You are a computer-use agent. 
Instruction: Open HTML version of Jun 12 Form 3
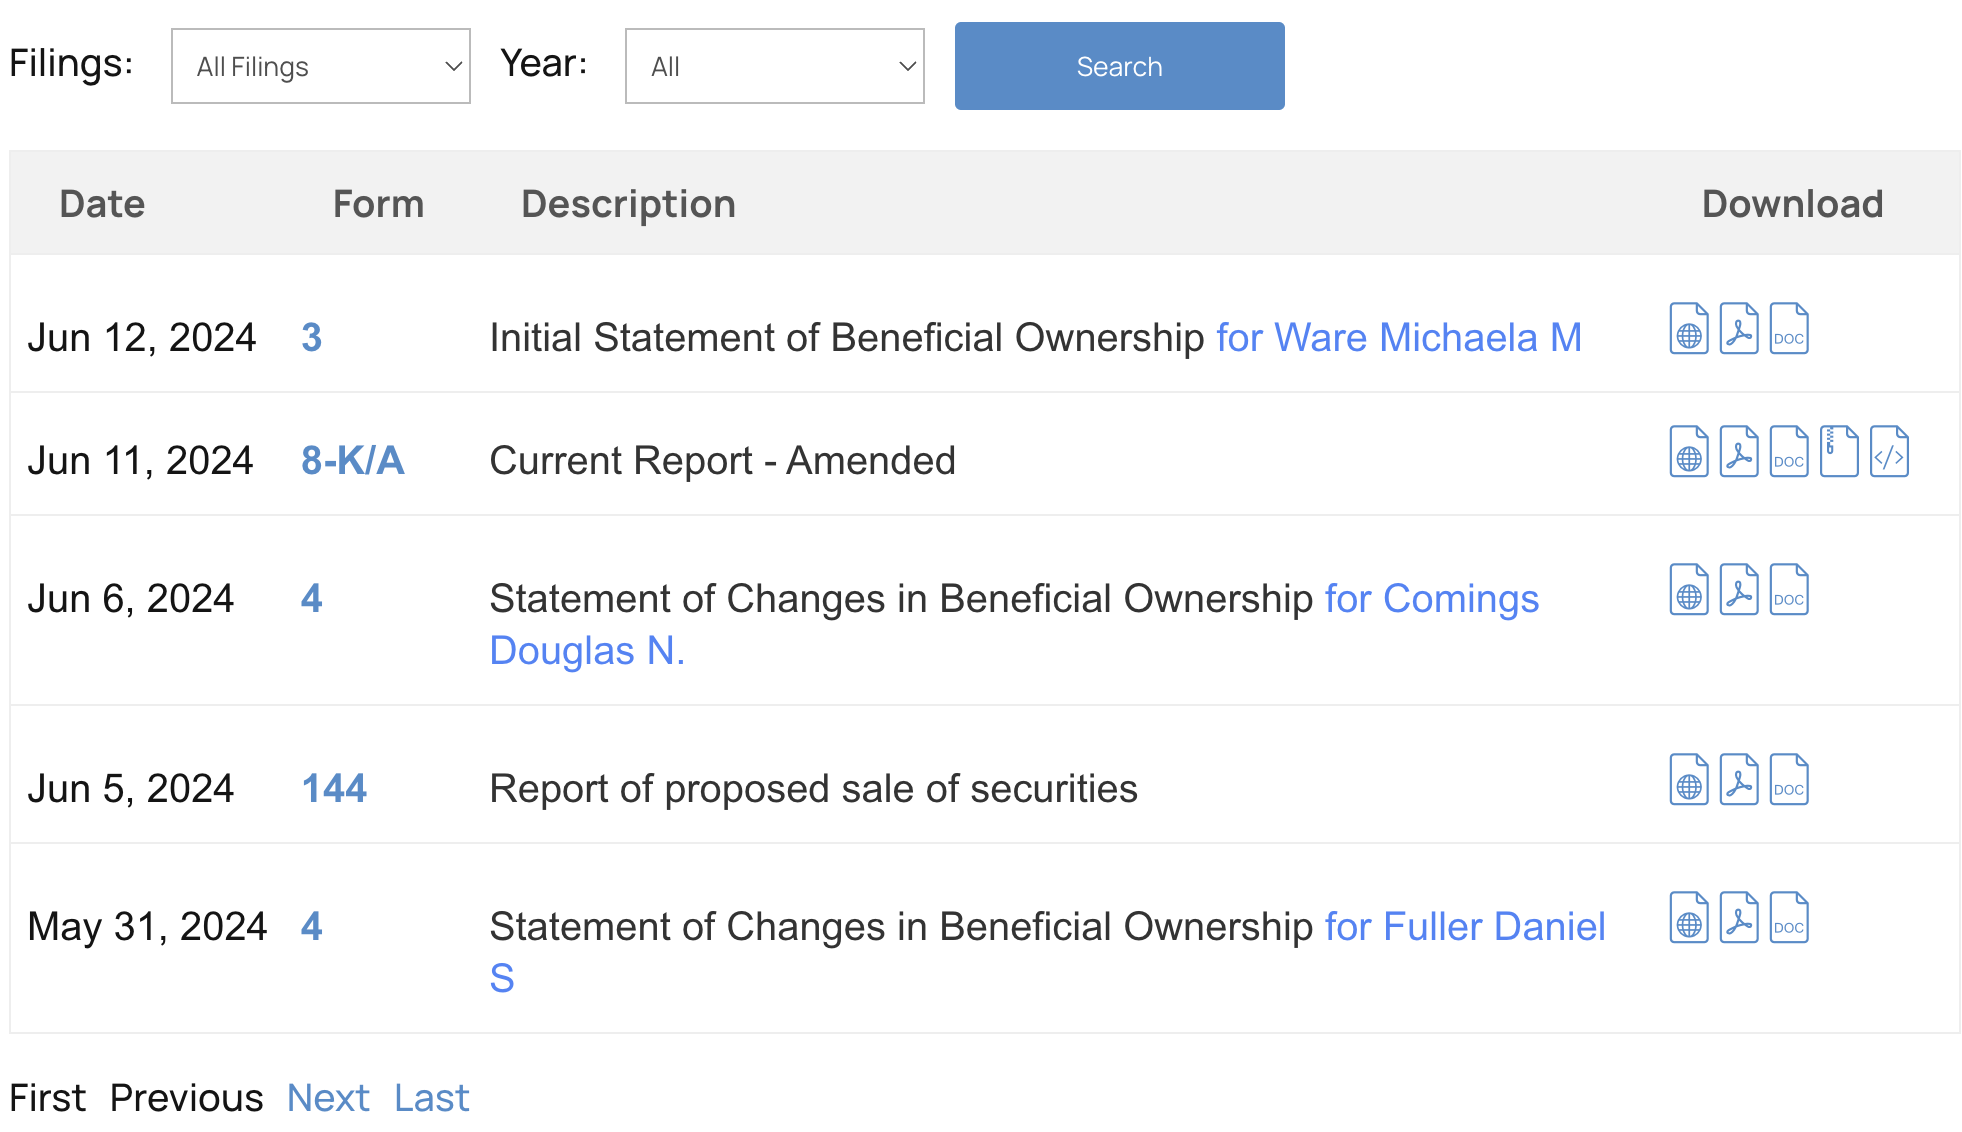click(1689, 329)
